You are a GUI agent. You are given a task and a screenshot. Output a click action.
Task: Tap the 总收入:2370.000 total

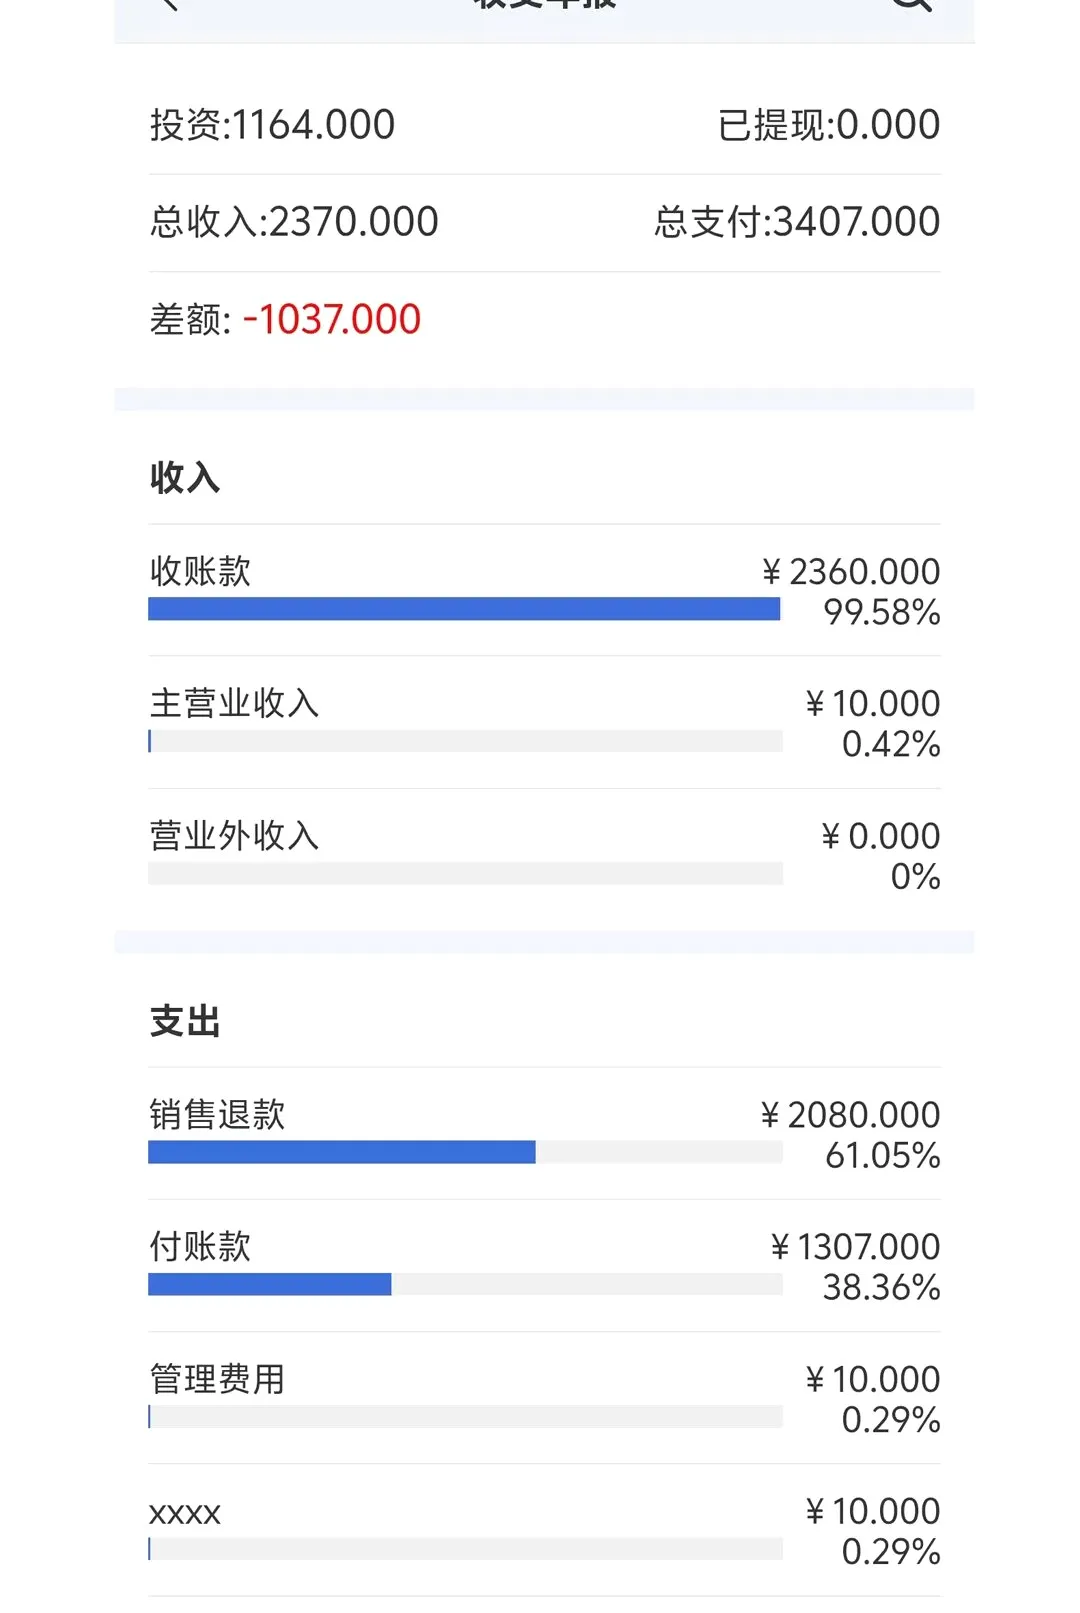(x=294, y=222)
